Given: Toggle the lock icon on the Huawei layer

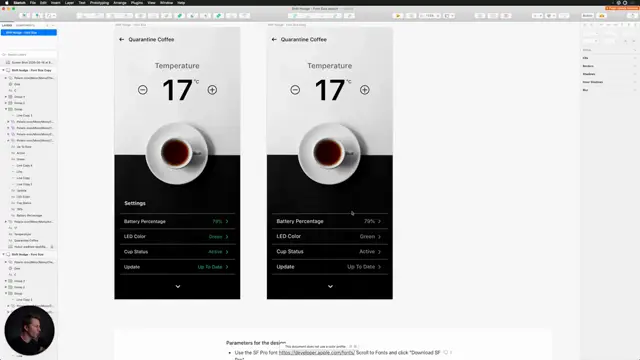Looking at the screenshot, I should point(52,247).
